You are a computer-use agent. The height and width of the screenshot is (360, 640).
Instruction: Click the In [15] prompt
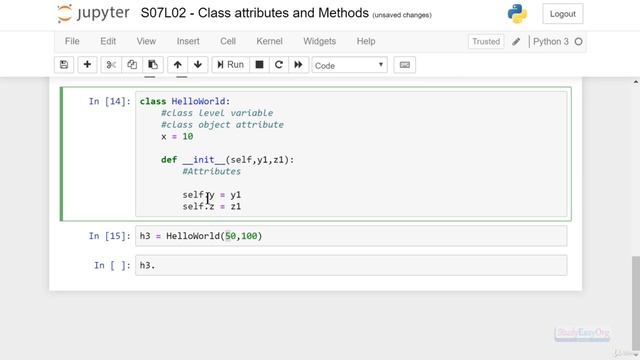(x=109, y=236)
